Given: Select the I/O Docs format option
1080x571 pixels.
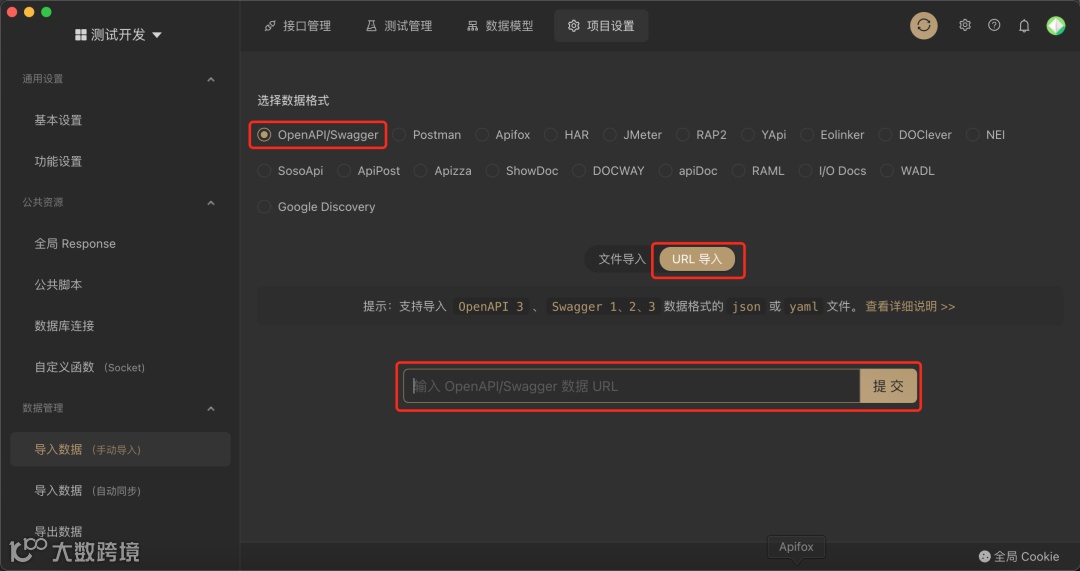Looking at the screenshot, I should coord(833,171).
